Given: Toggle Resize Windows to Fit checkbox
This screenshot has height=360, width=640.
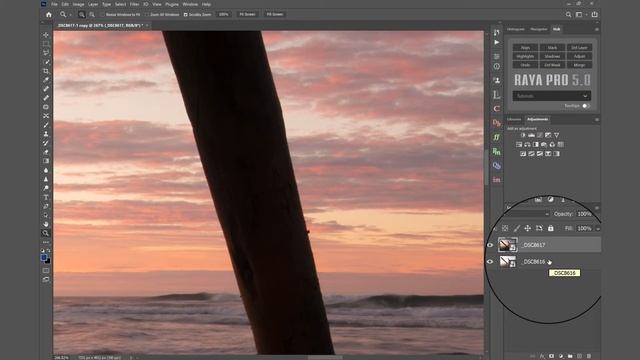Looking at the screenshot, I should tap(103, 14).
